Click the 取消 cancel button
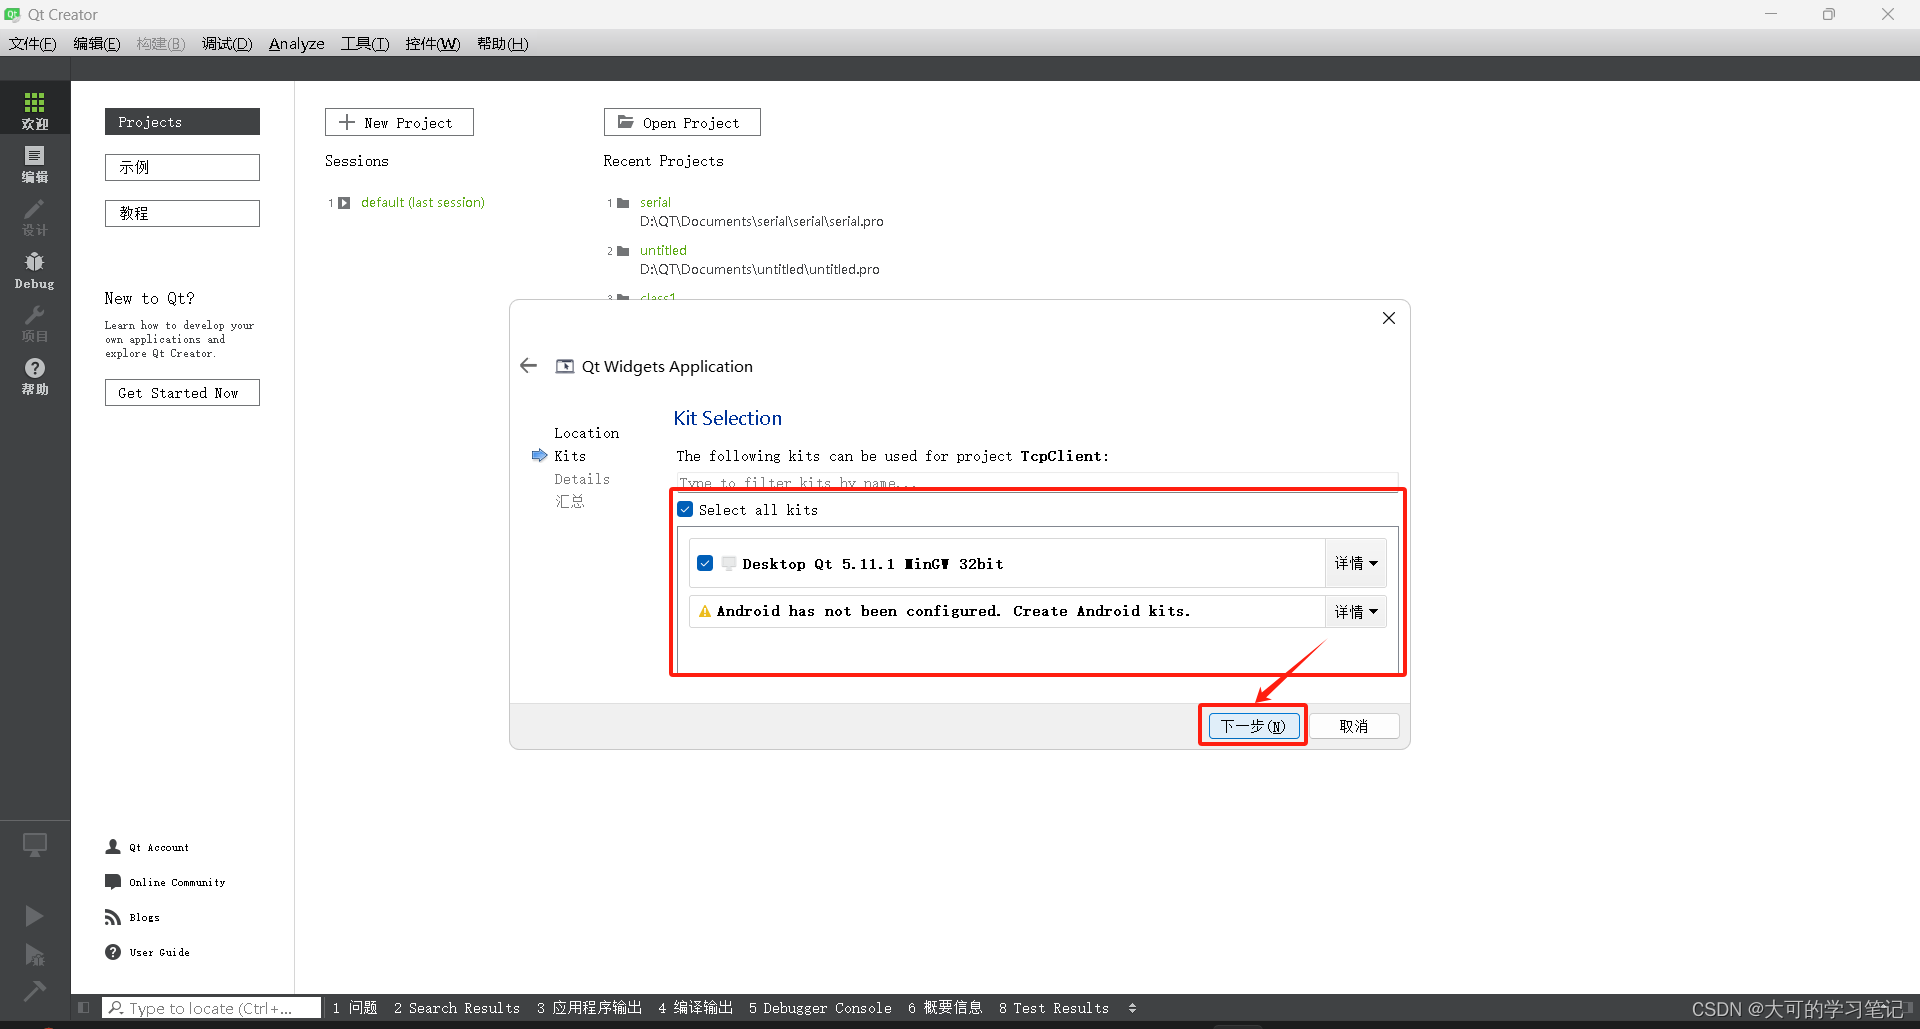This screenshot has height=1029, width=1920. click(1354, 726)
